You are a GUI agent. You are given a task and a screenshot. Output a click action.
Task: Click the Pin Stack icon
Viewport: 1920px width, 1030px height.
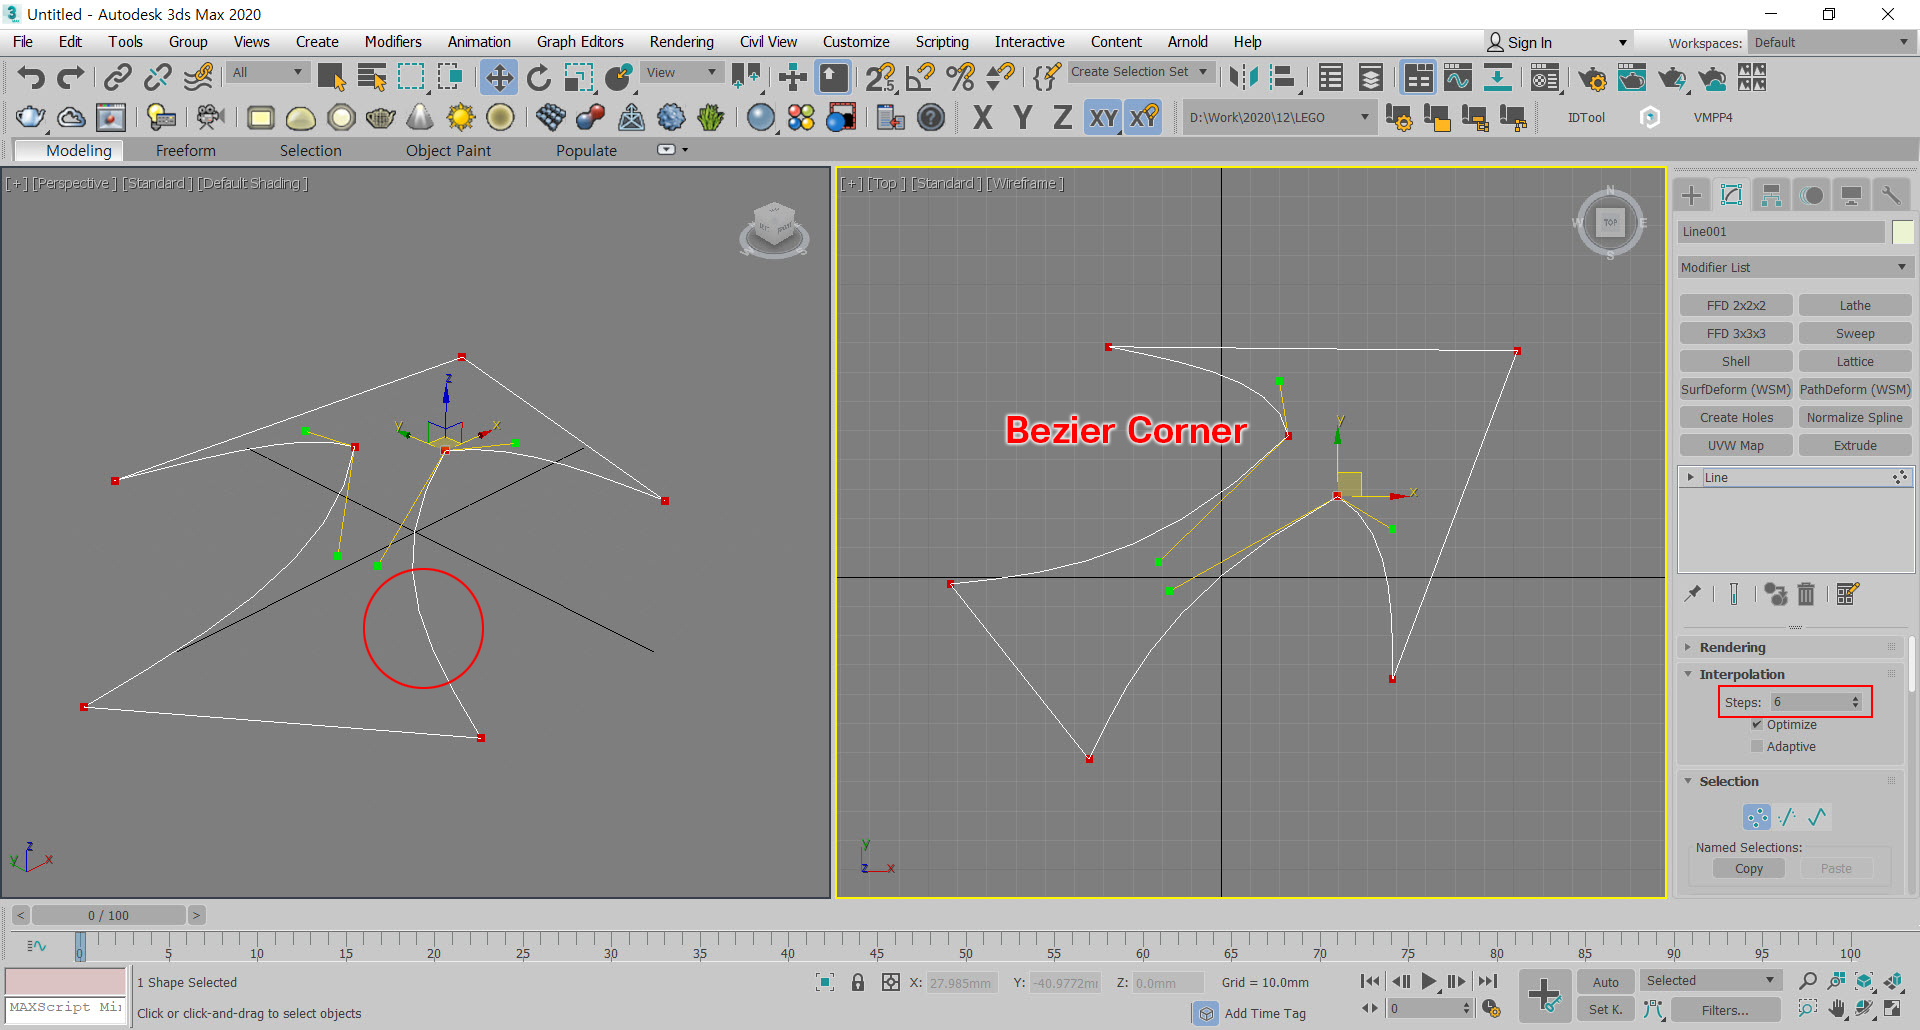click(x=1693, y=594)
